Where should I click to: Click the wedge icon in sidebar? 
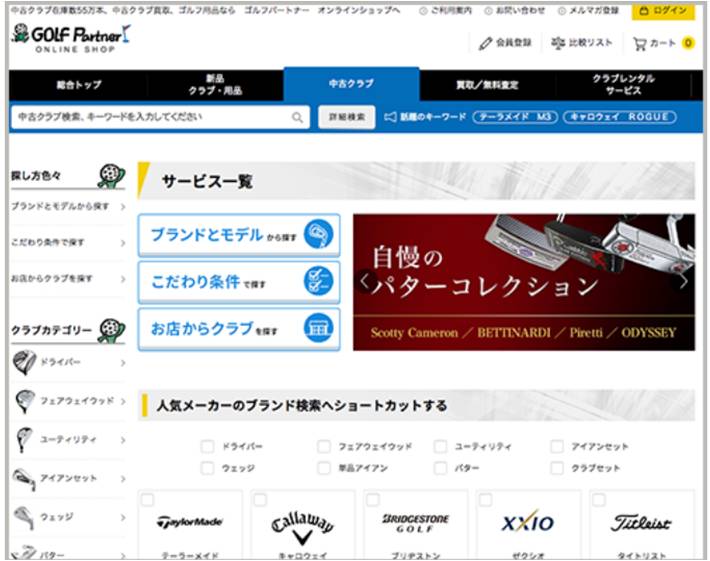click(24, 518)
